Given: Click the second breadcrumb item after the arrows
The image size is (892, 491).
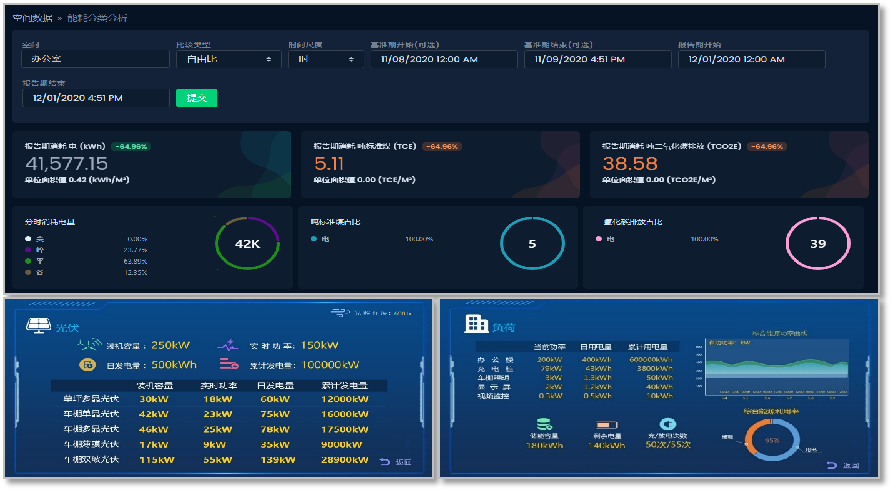Looking at the screenshot, I should pos(97,18).
